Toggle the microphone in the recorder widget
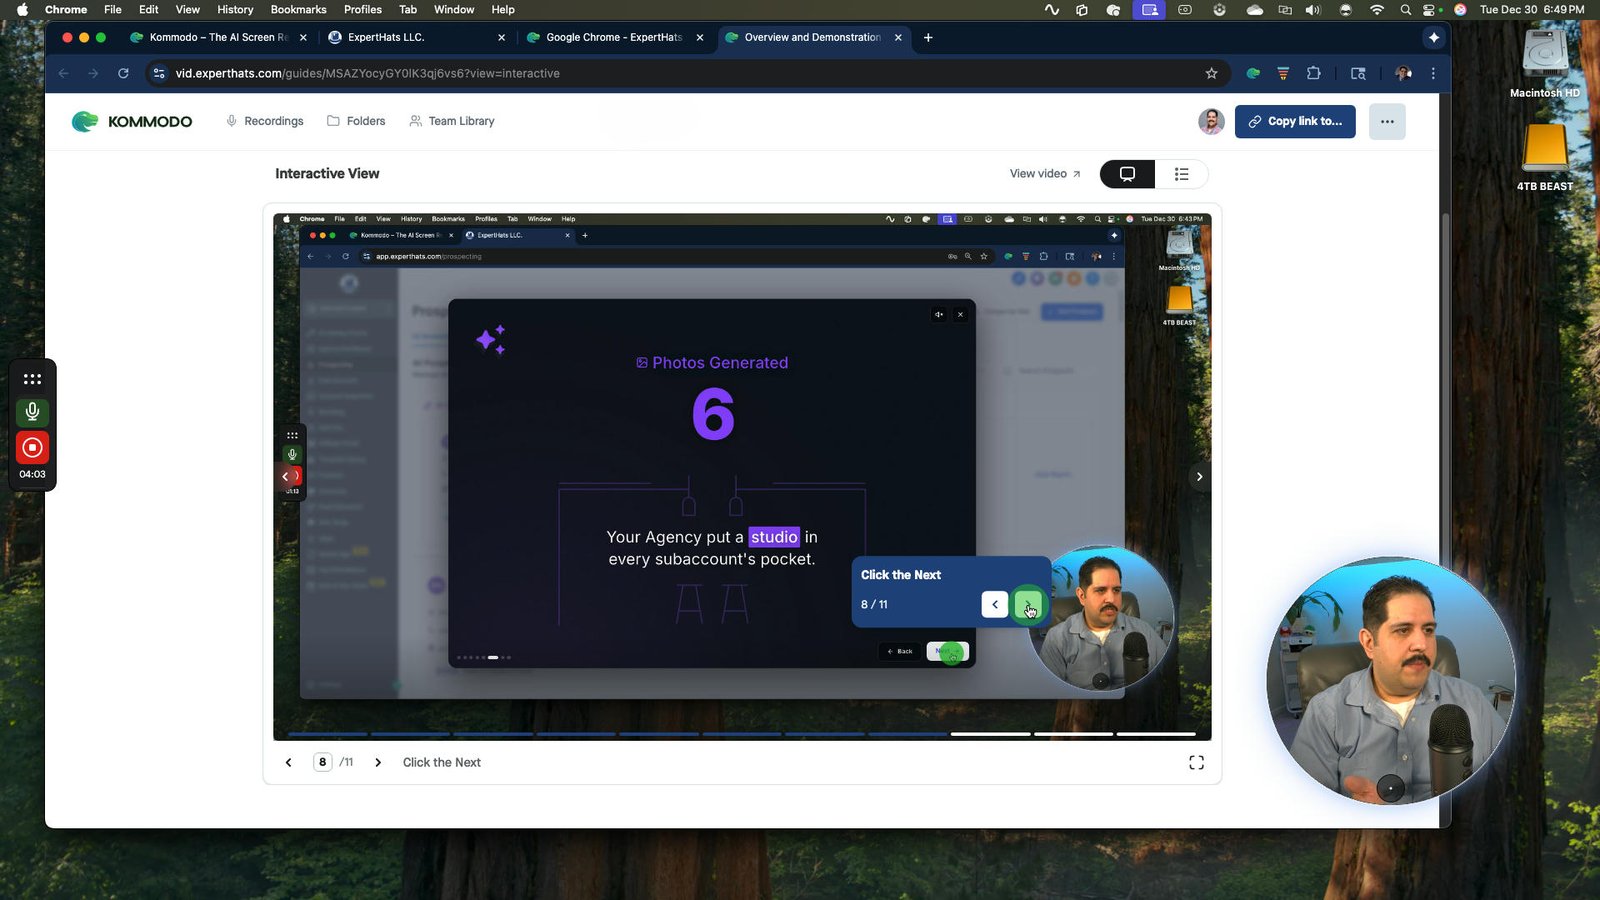Image resolution: width=1600 pixels, height=900 pixels. pyautogui.click(x=32, y=411)
